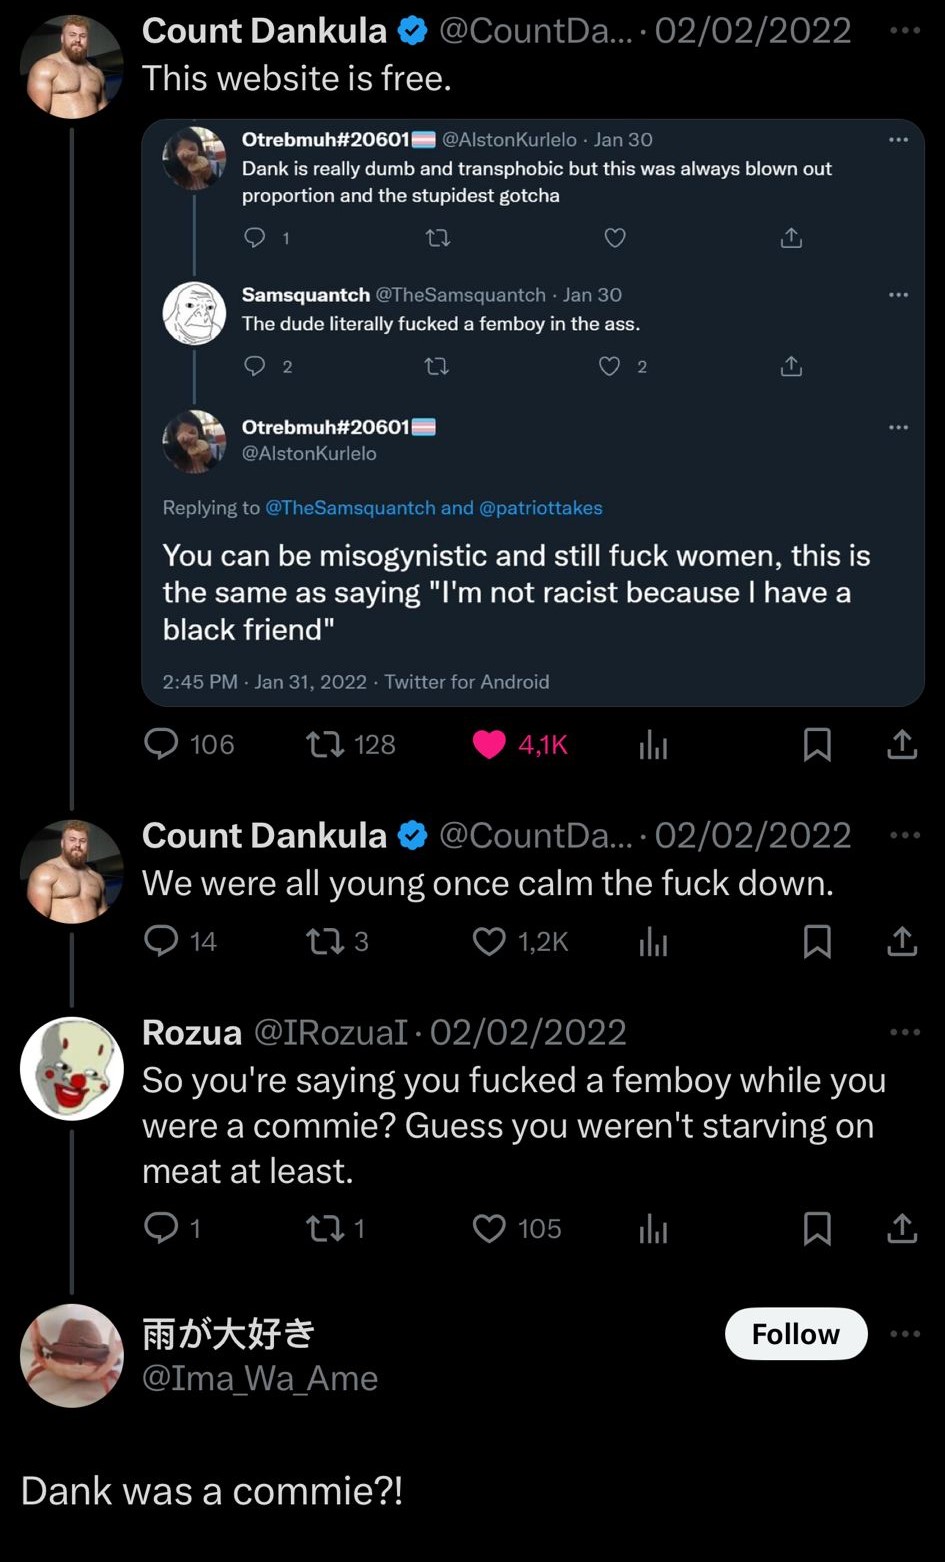Open more options for the first tweet
The width and height of the screenshot is (945, 1562).
click(905, 30)
